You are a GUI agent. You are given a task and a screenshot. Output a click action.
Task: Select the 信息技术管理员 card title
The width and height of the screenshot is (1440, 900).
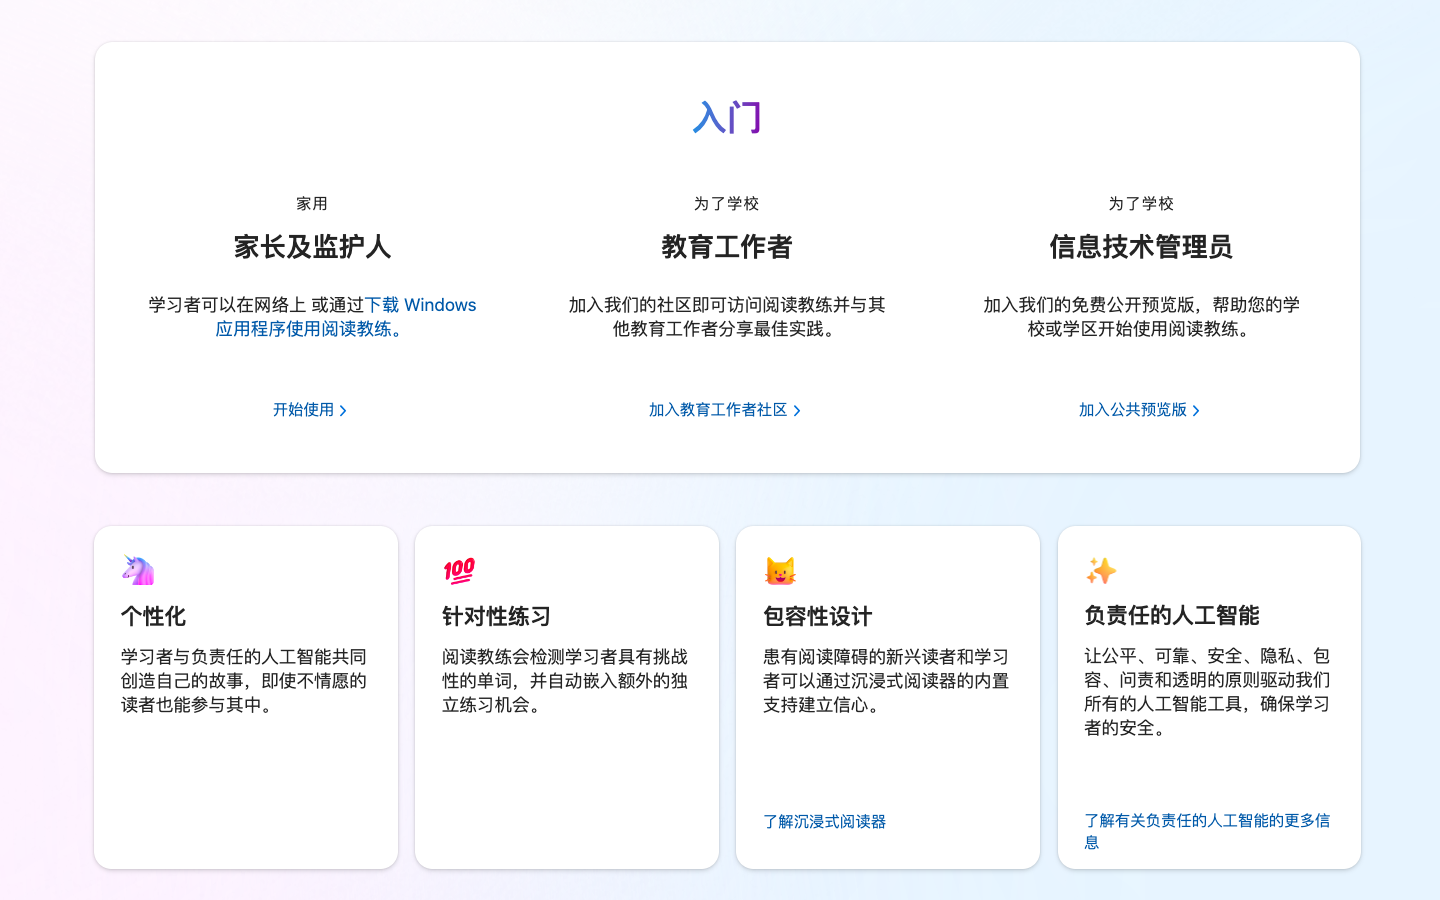click(x=1141, y=247)
